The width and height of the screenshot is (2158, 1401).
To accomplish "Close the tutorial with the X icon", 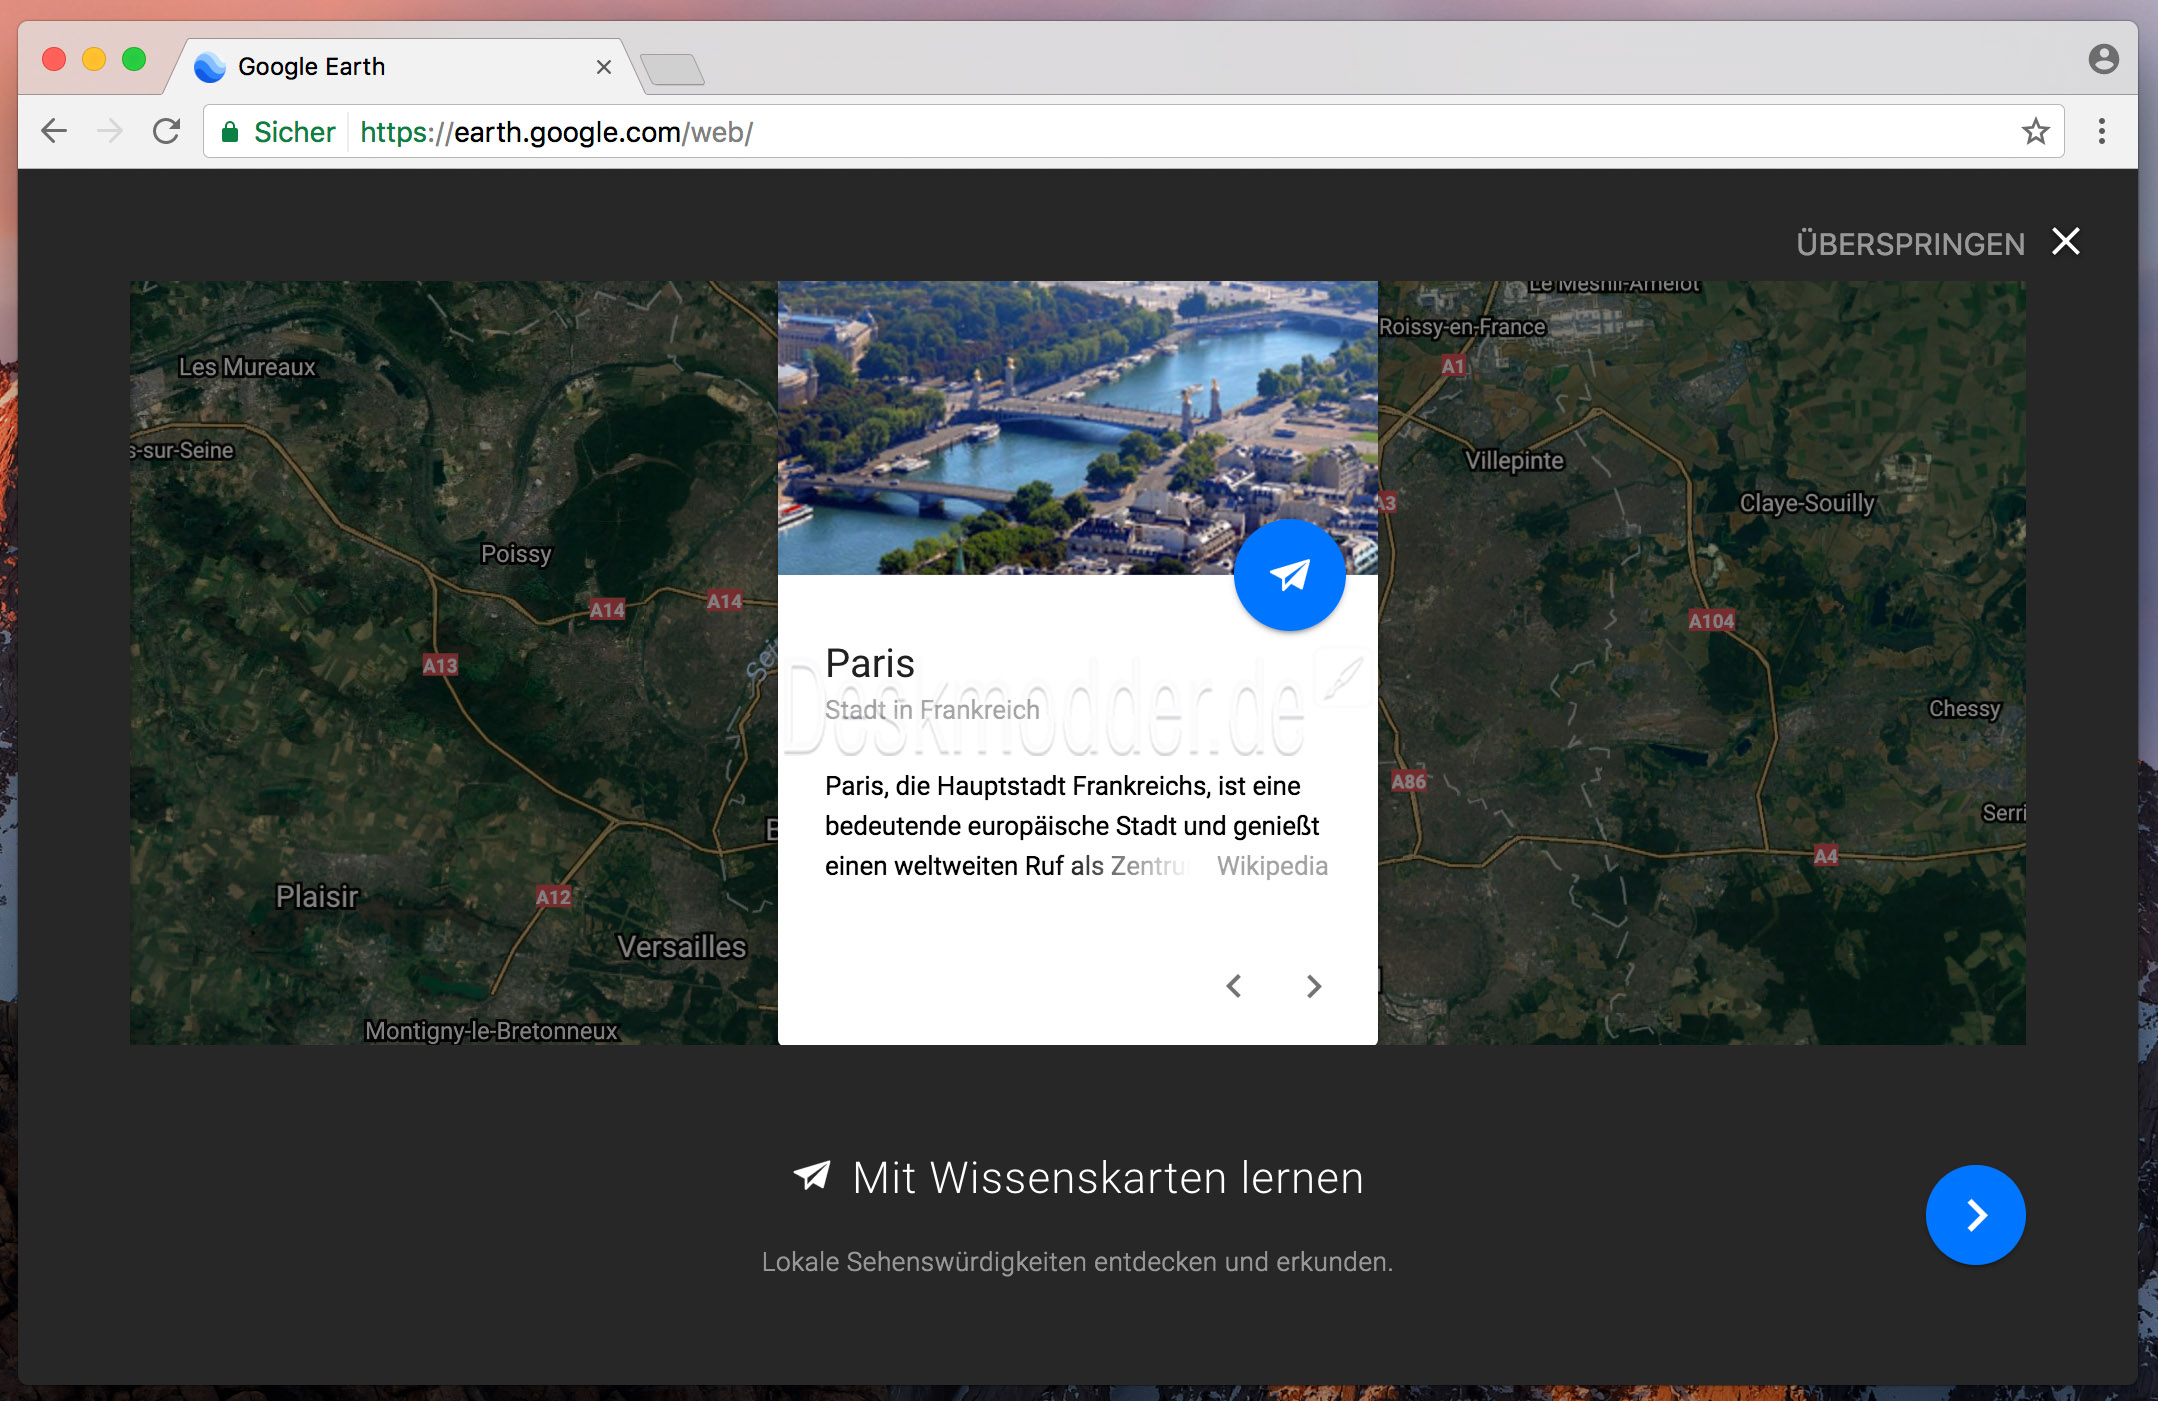I will (x=2066, y=242).
